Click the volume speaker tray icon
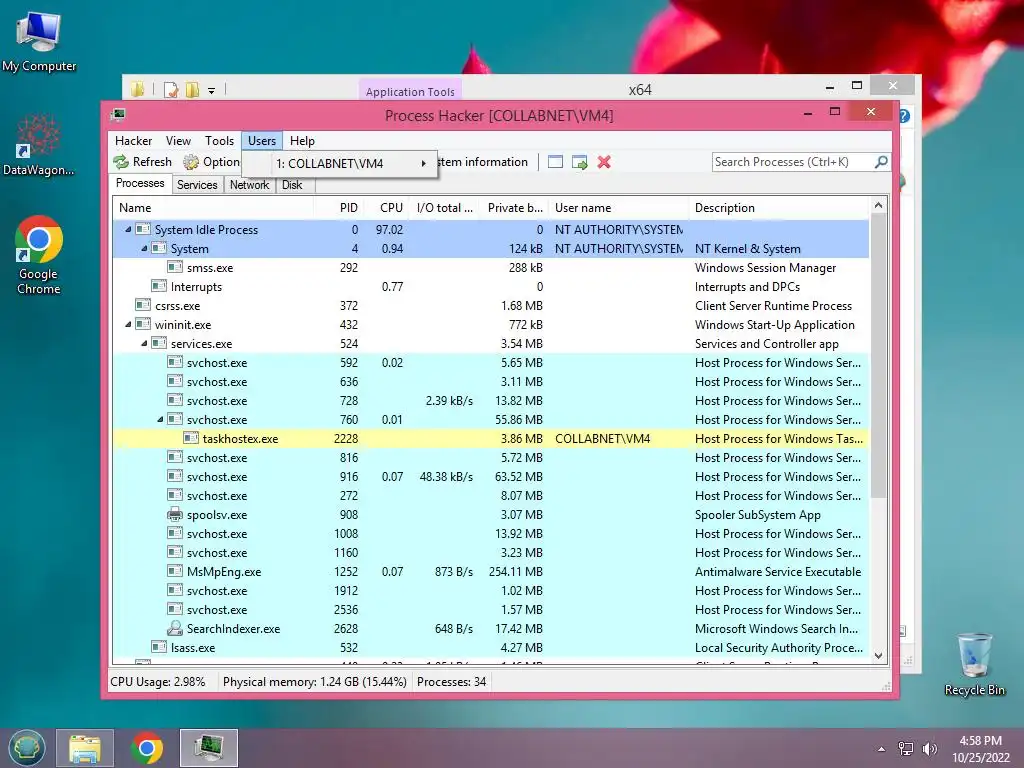 tap(929, 749)
